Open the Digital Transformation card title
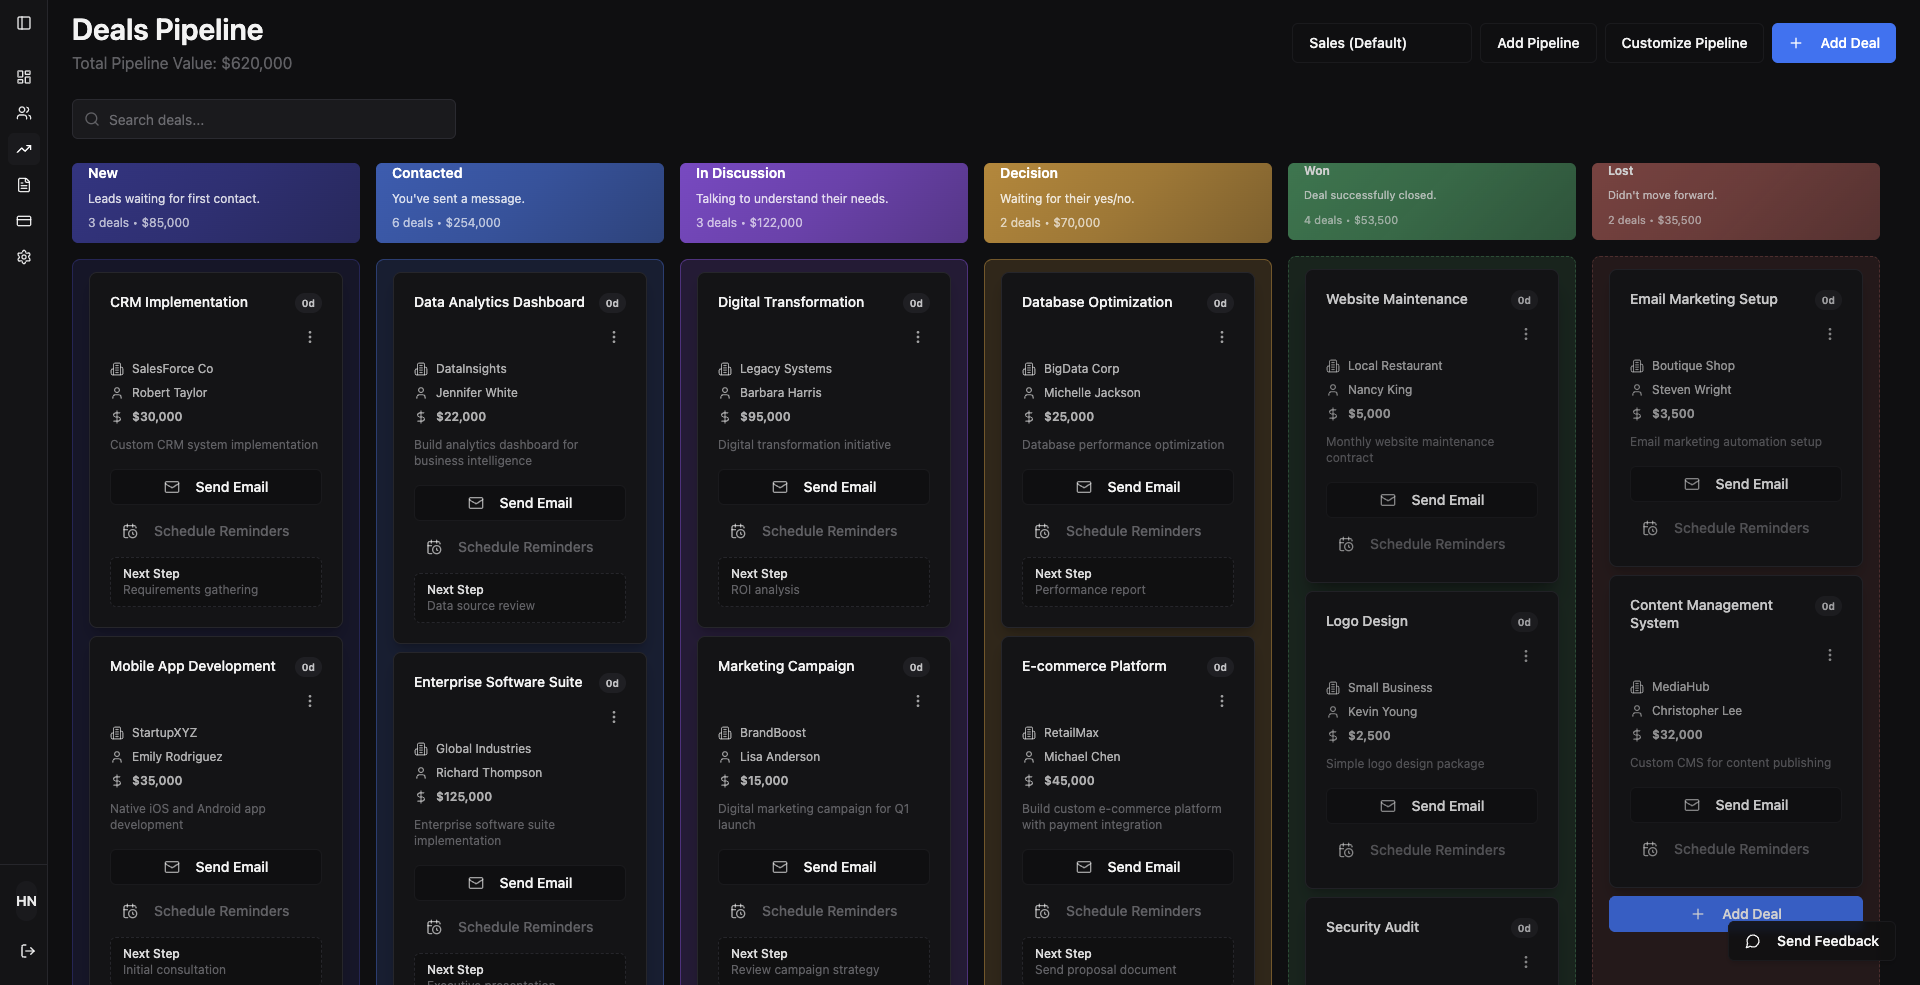Viewport: 1920px width, 985px height. tap(791, 302)
